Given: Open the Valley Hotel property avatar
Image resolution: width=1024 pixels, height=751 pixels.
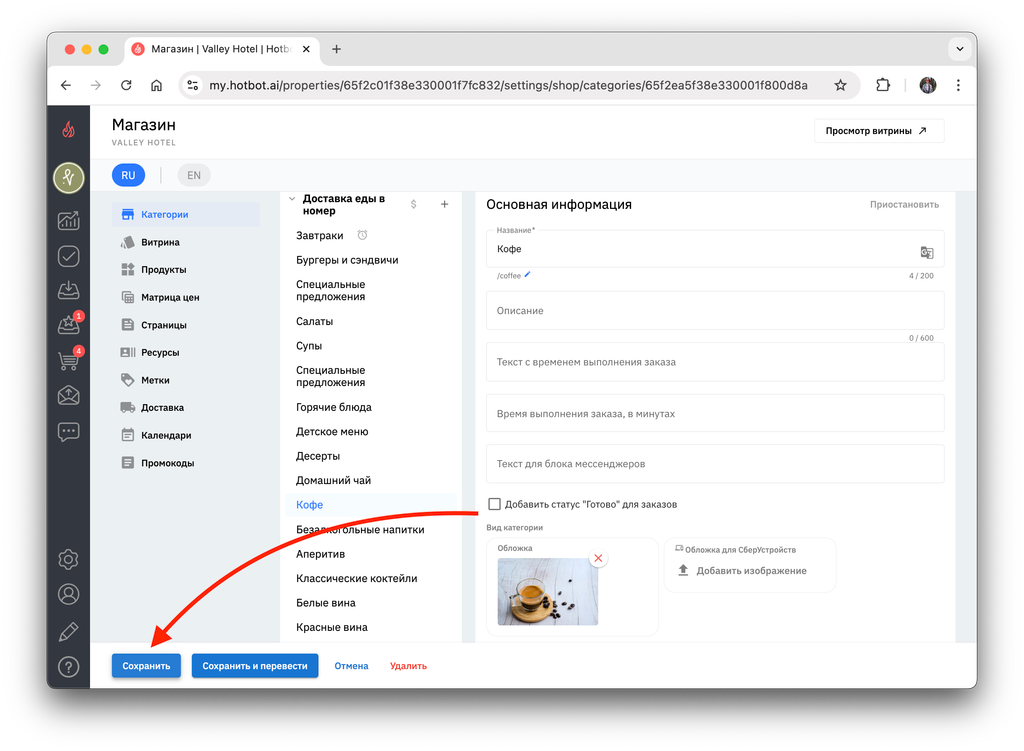Looking at the screenshot, I should 69,178.
